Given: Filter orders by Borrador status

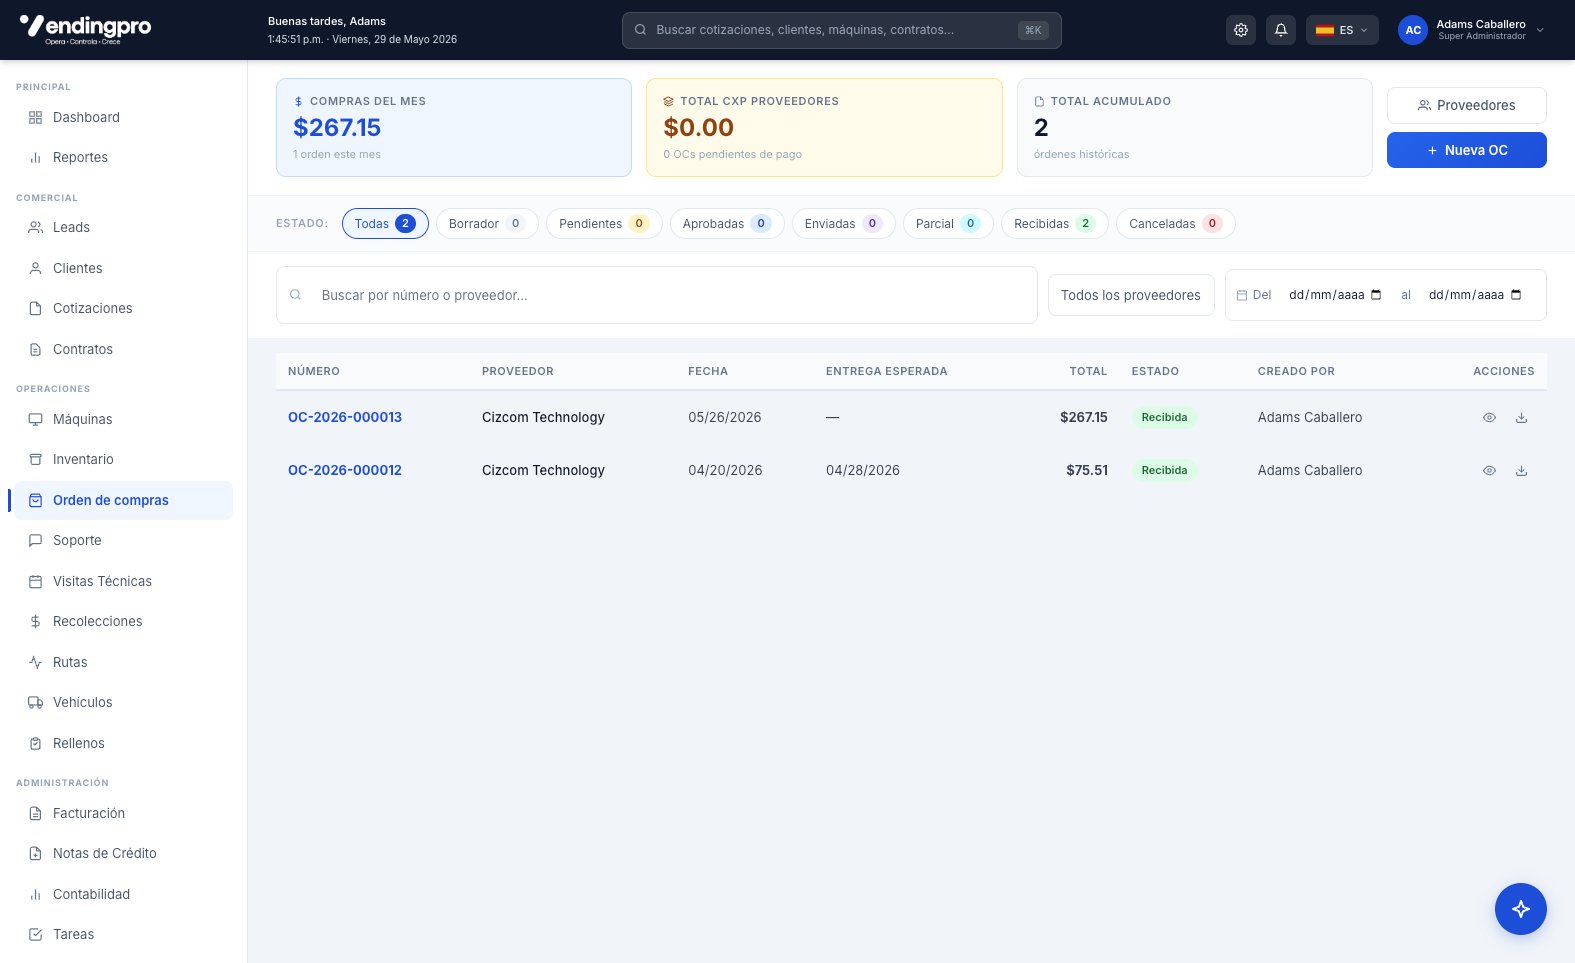Looking at the screenshot, I should [x=487, y=224].
